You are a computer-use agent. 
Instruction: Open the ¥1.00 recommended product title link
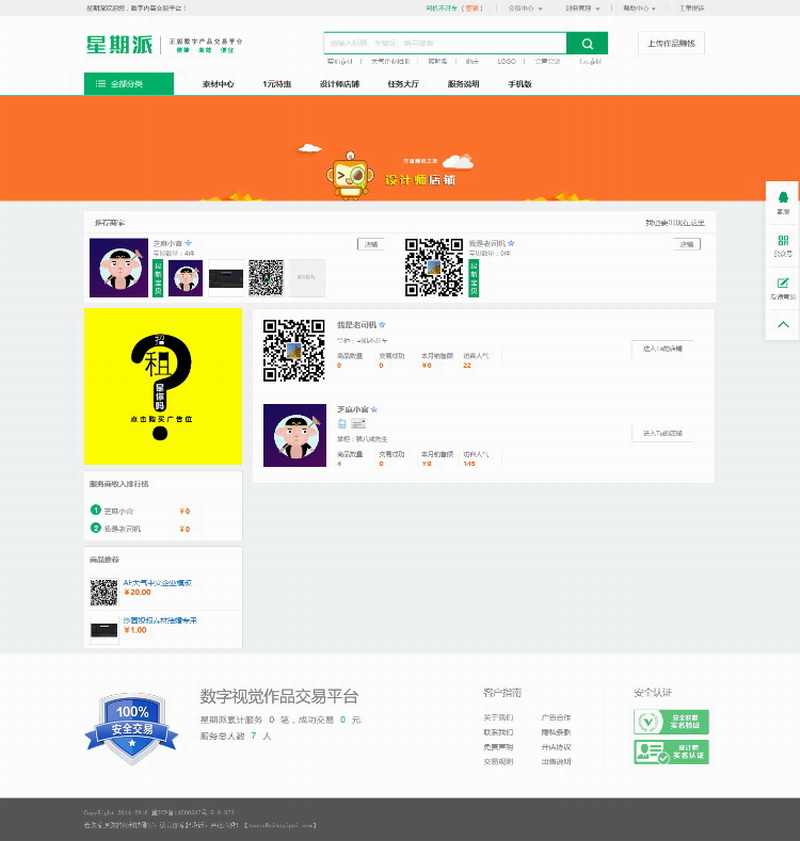160,620
